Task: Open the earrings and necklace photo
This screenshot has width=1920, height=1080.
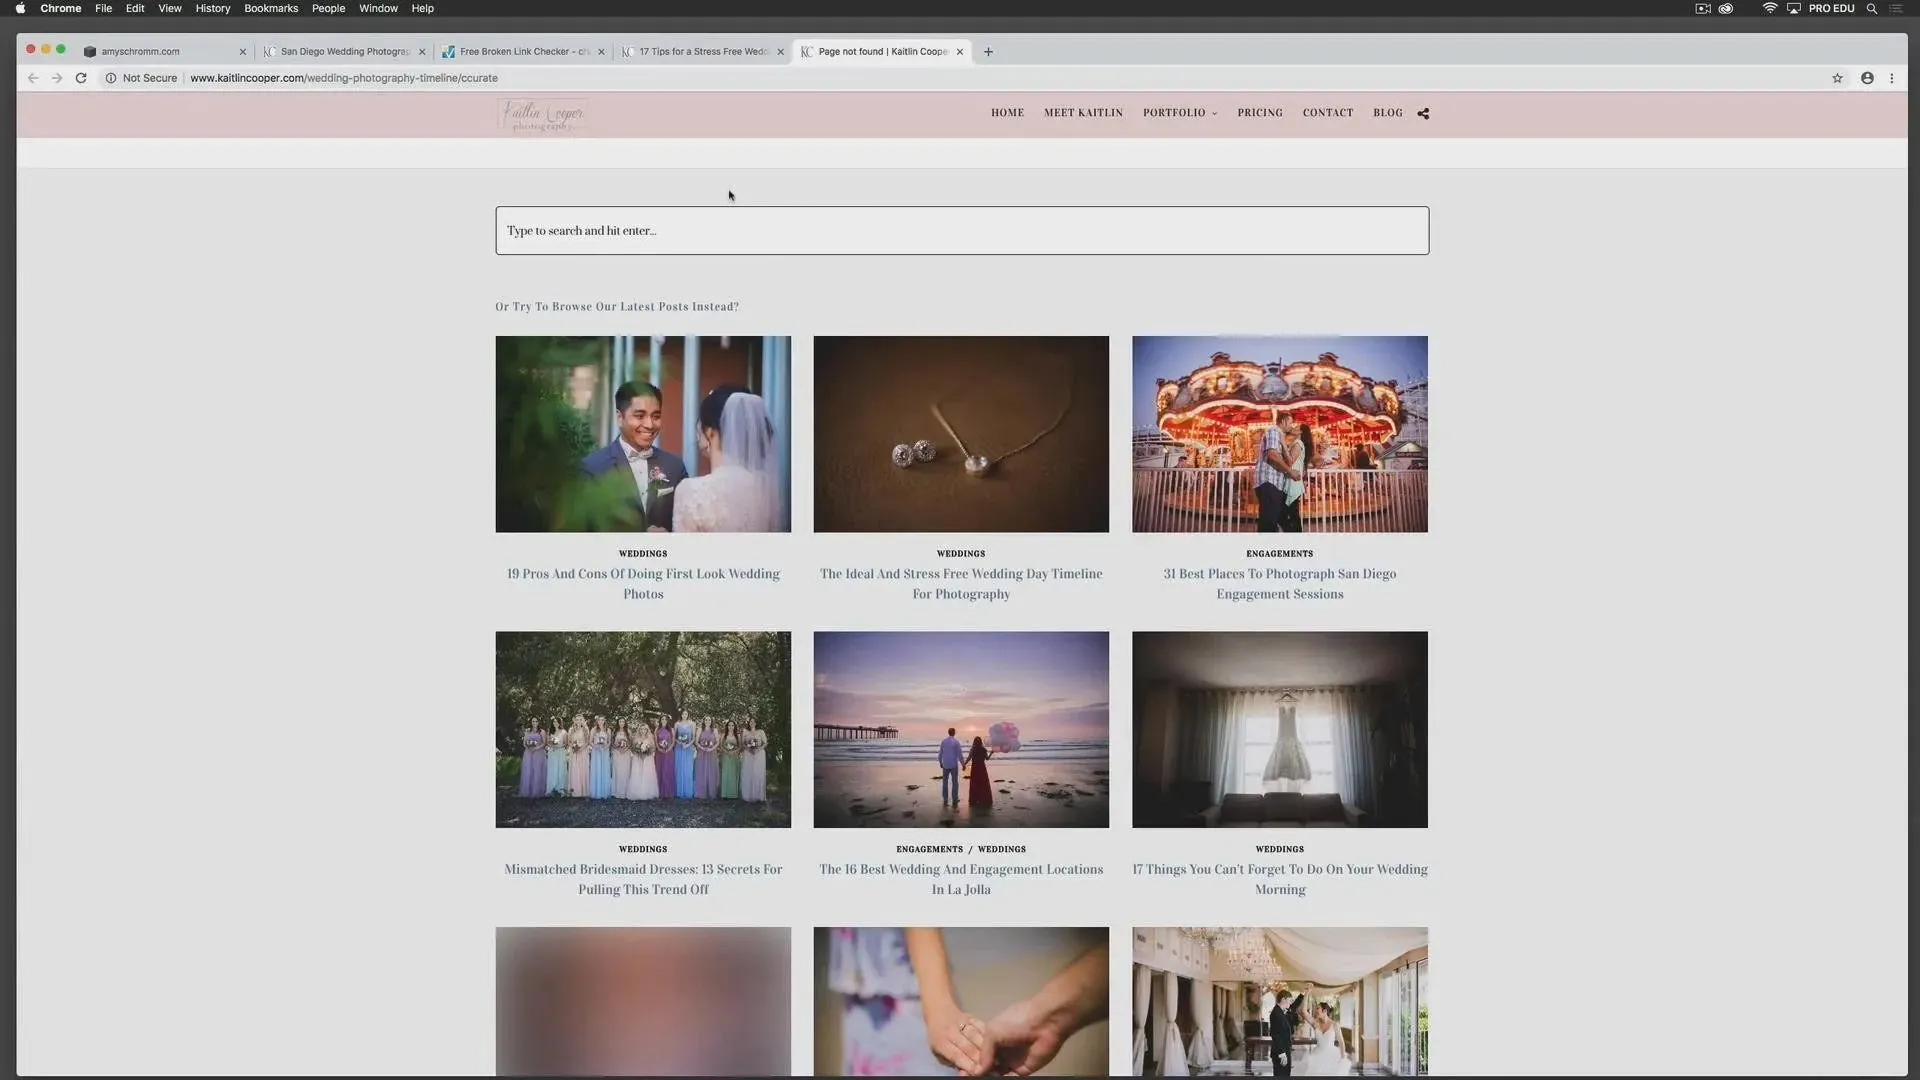Action: (961, 434)
